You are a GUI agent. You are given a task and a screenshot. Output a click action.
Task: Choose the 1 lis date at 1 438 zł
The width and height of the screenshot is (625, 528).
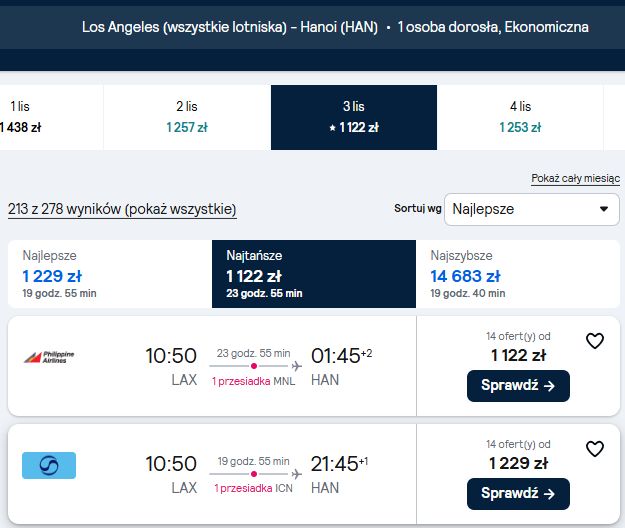51,117
